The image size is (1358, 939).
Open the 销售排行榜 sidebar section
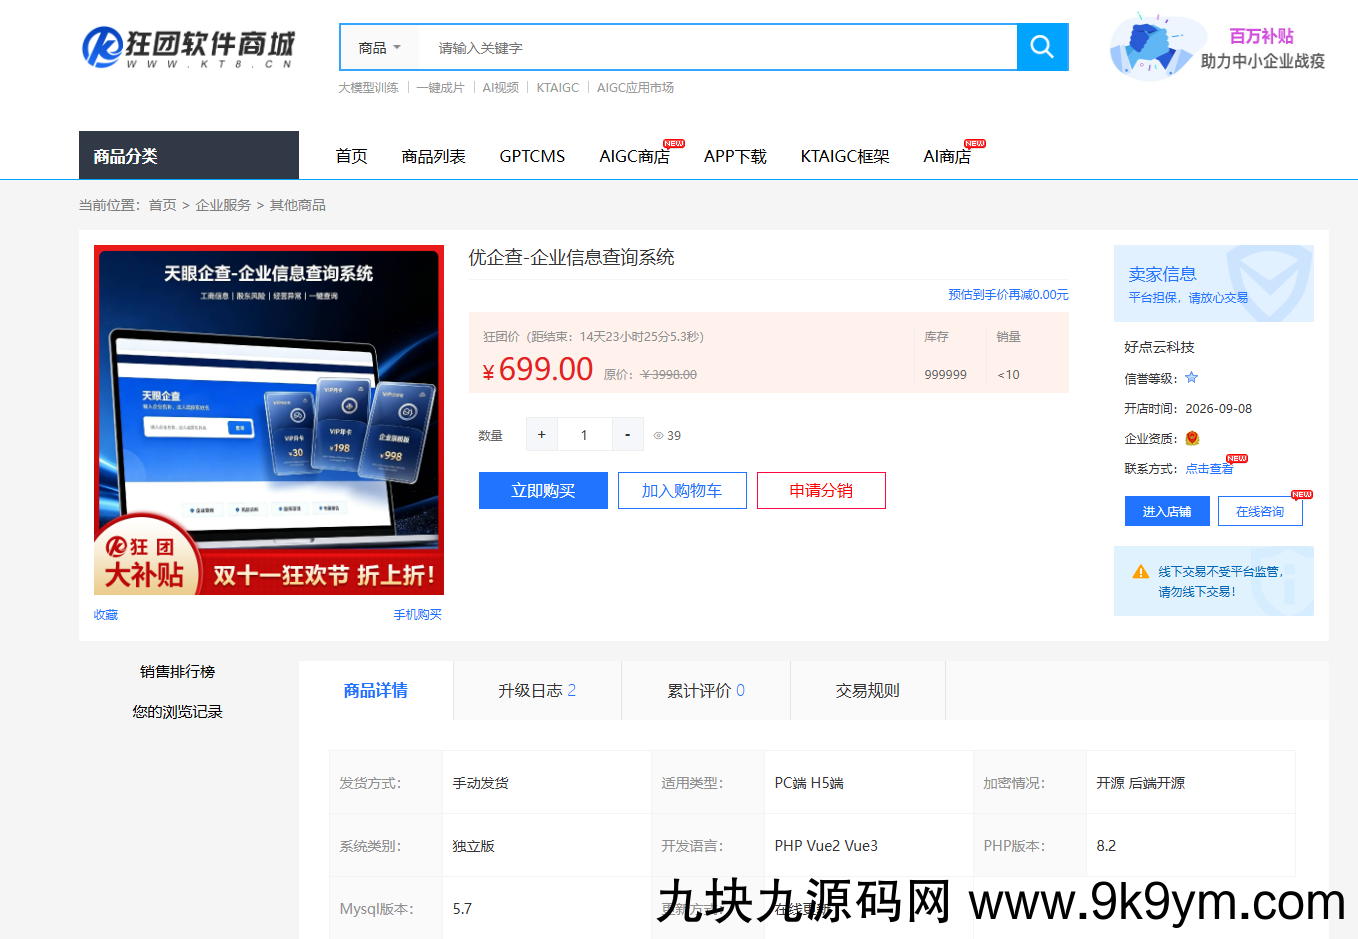[178, 672]
